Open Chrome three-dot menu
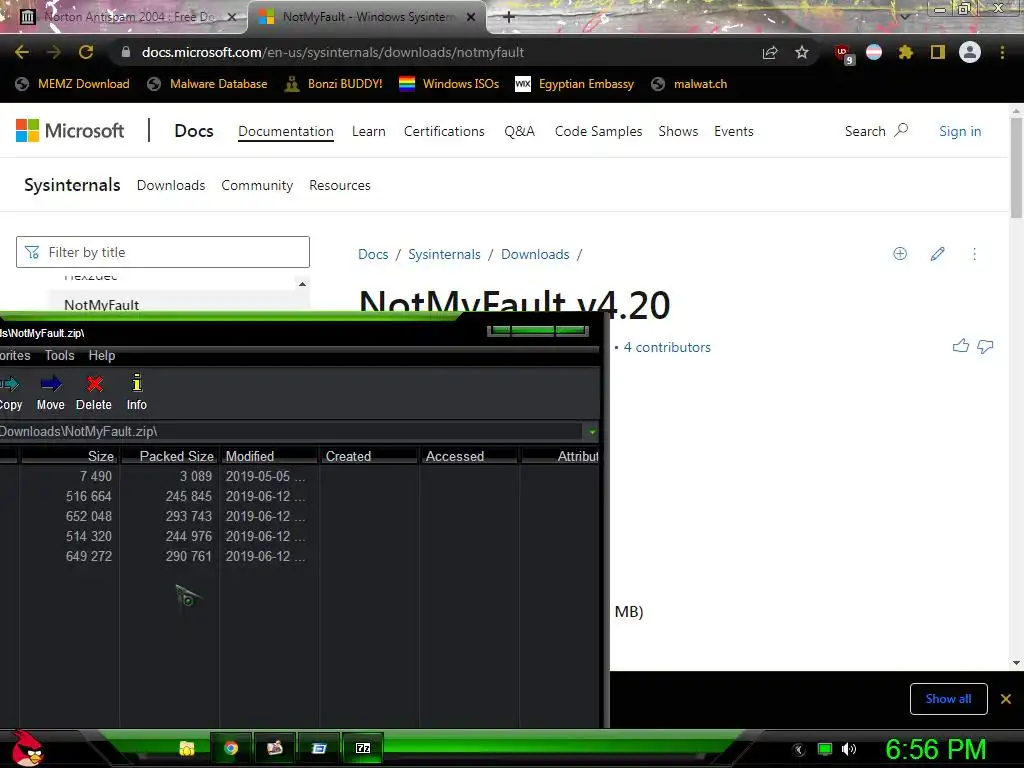 tap(1002, 52)
